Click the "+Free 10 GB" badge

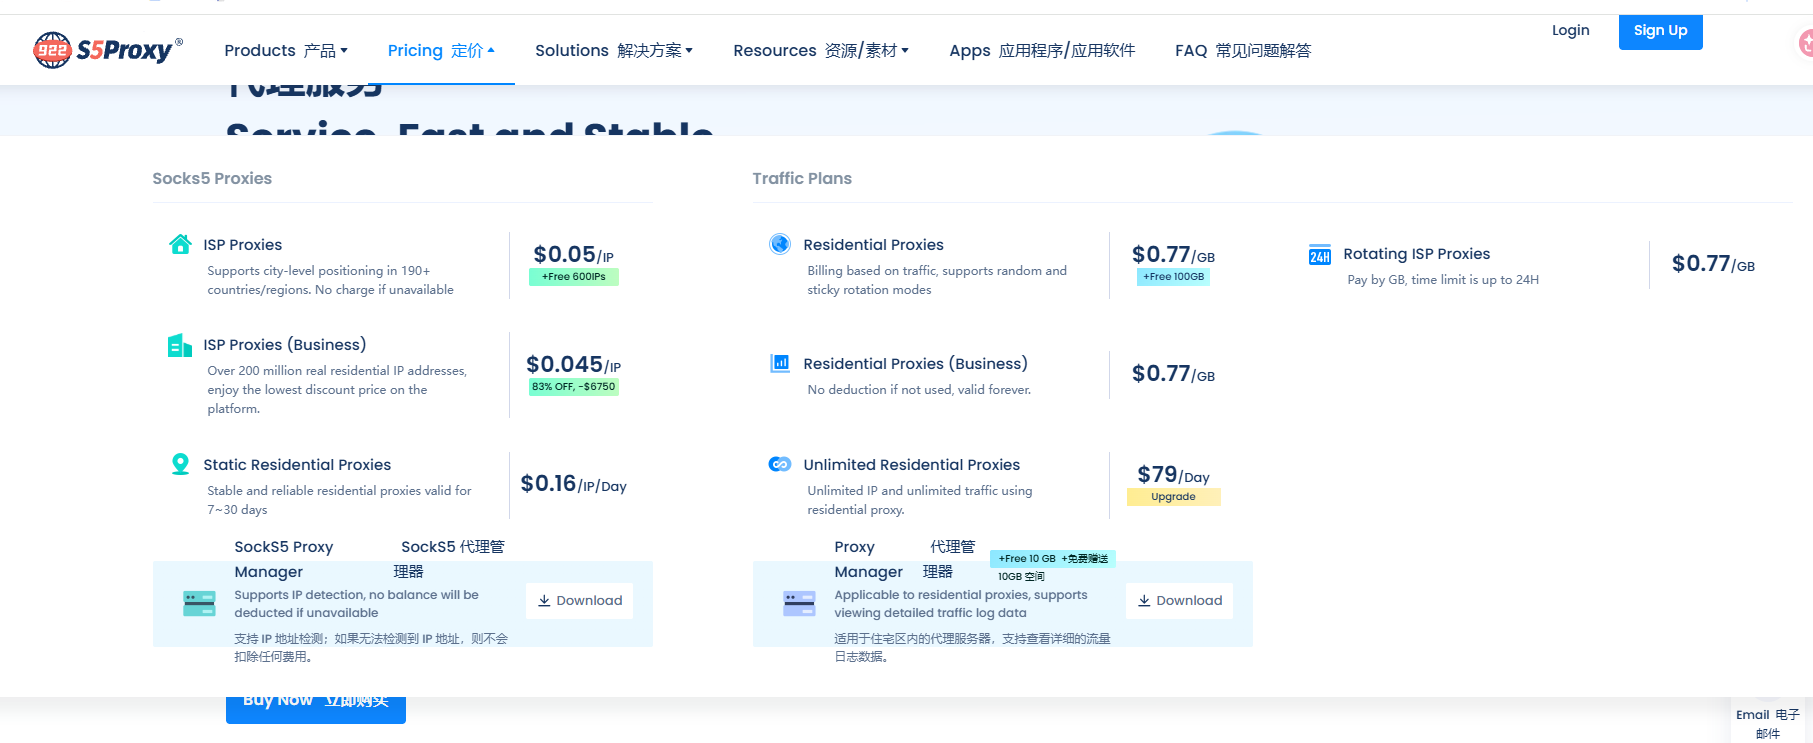[1053, 559]
